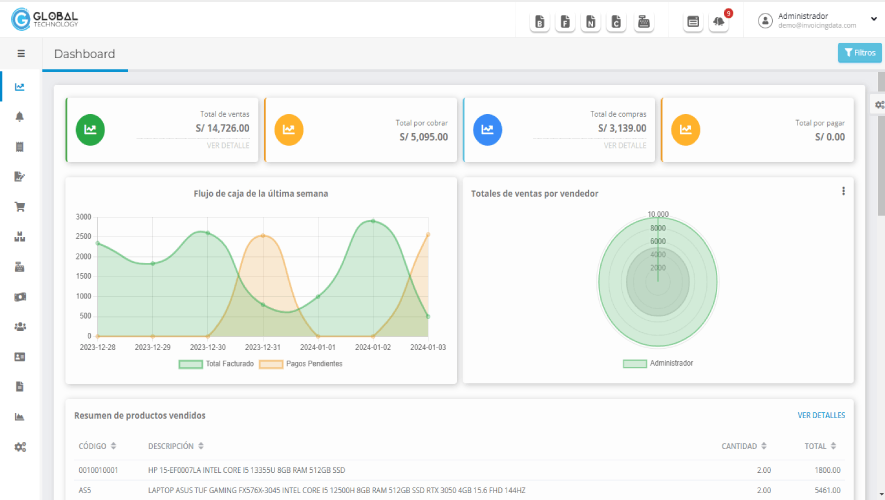Click the S/ 5,095.00 receivable amount

(424, 137)
